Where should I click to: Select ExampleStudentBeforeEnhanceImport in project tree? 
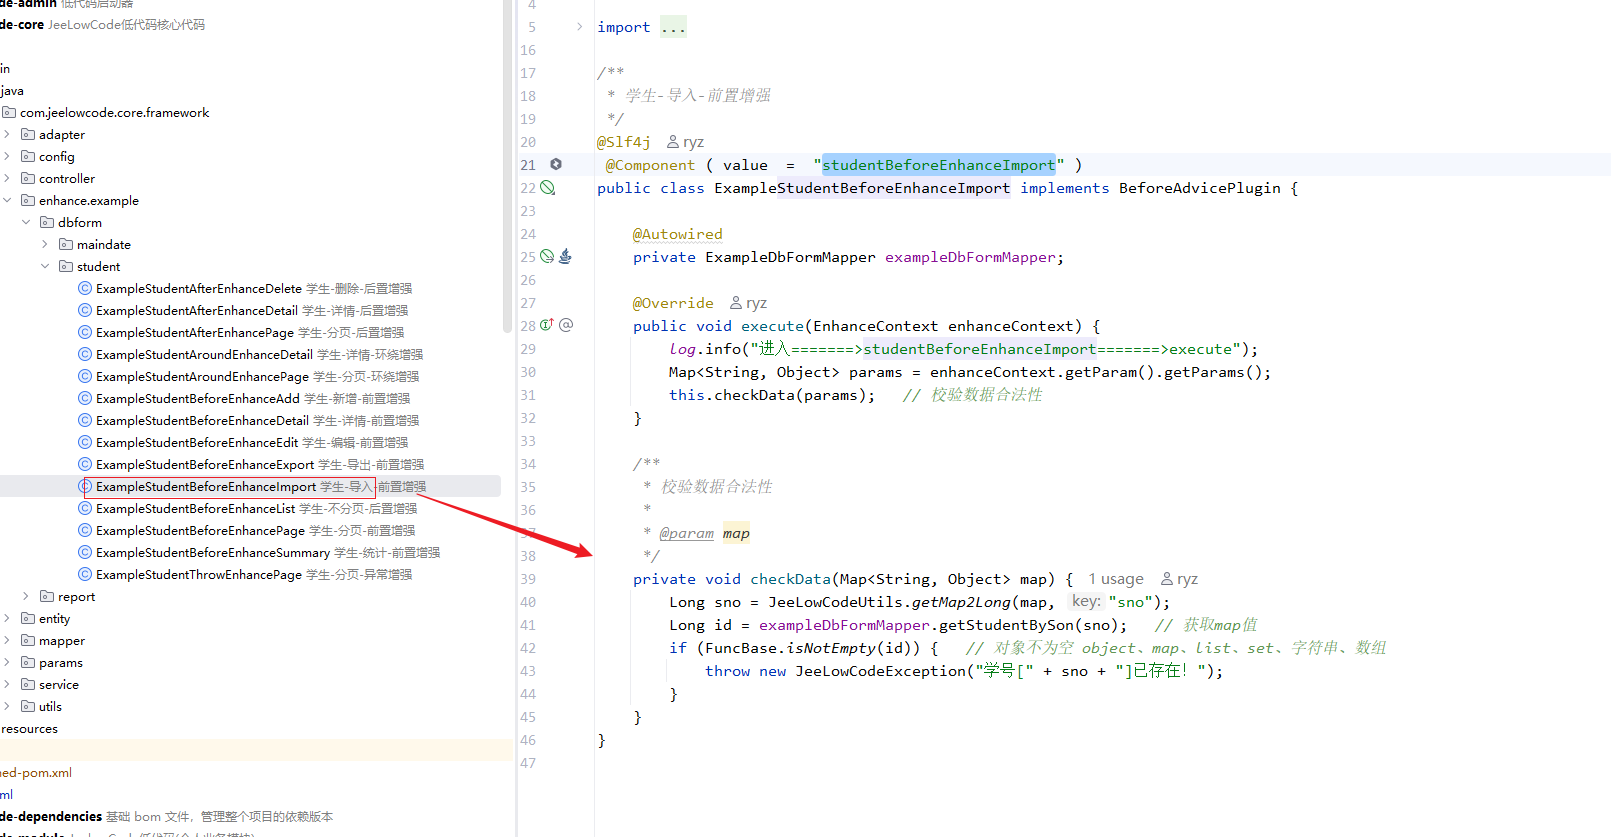click(250, 486)
